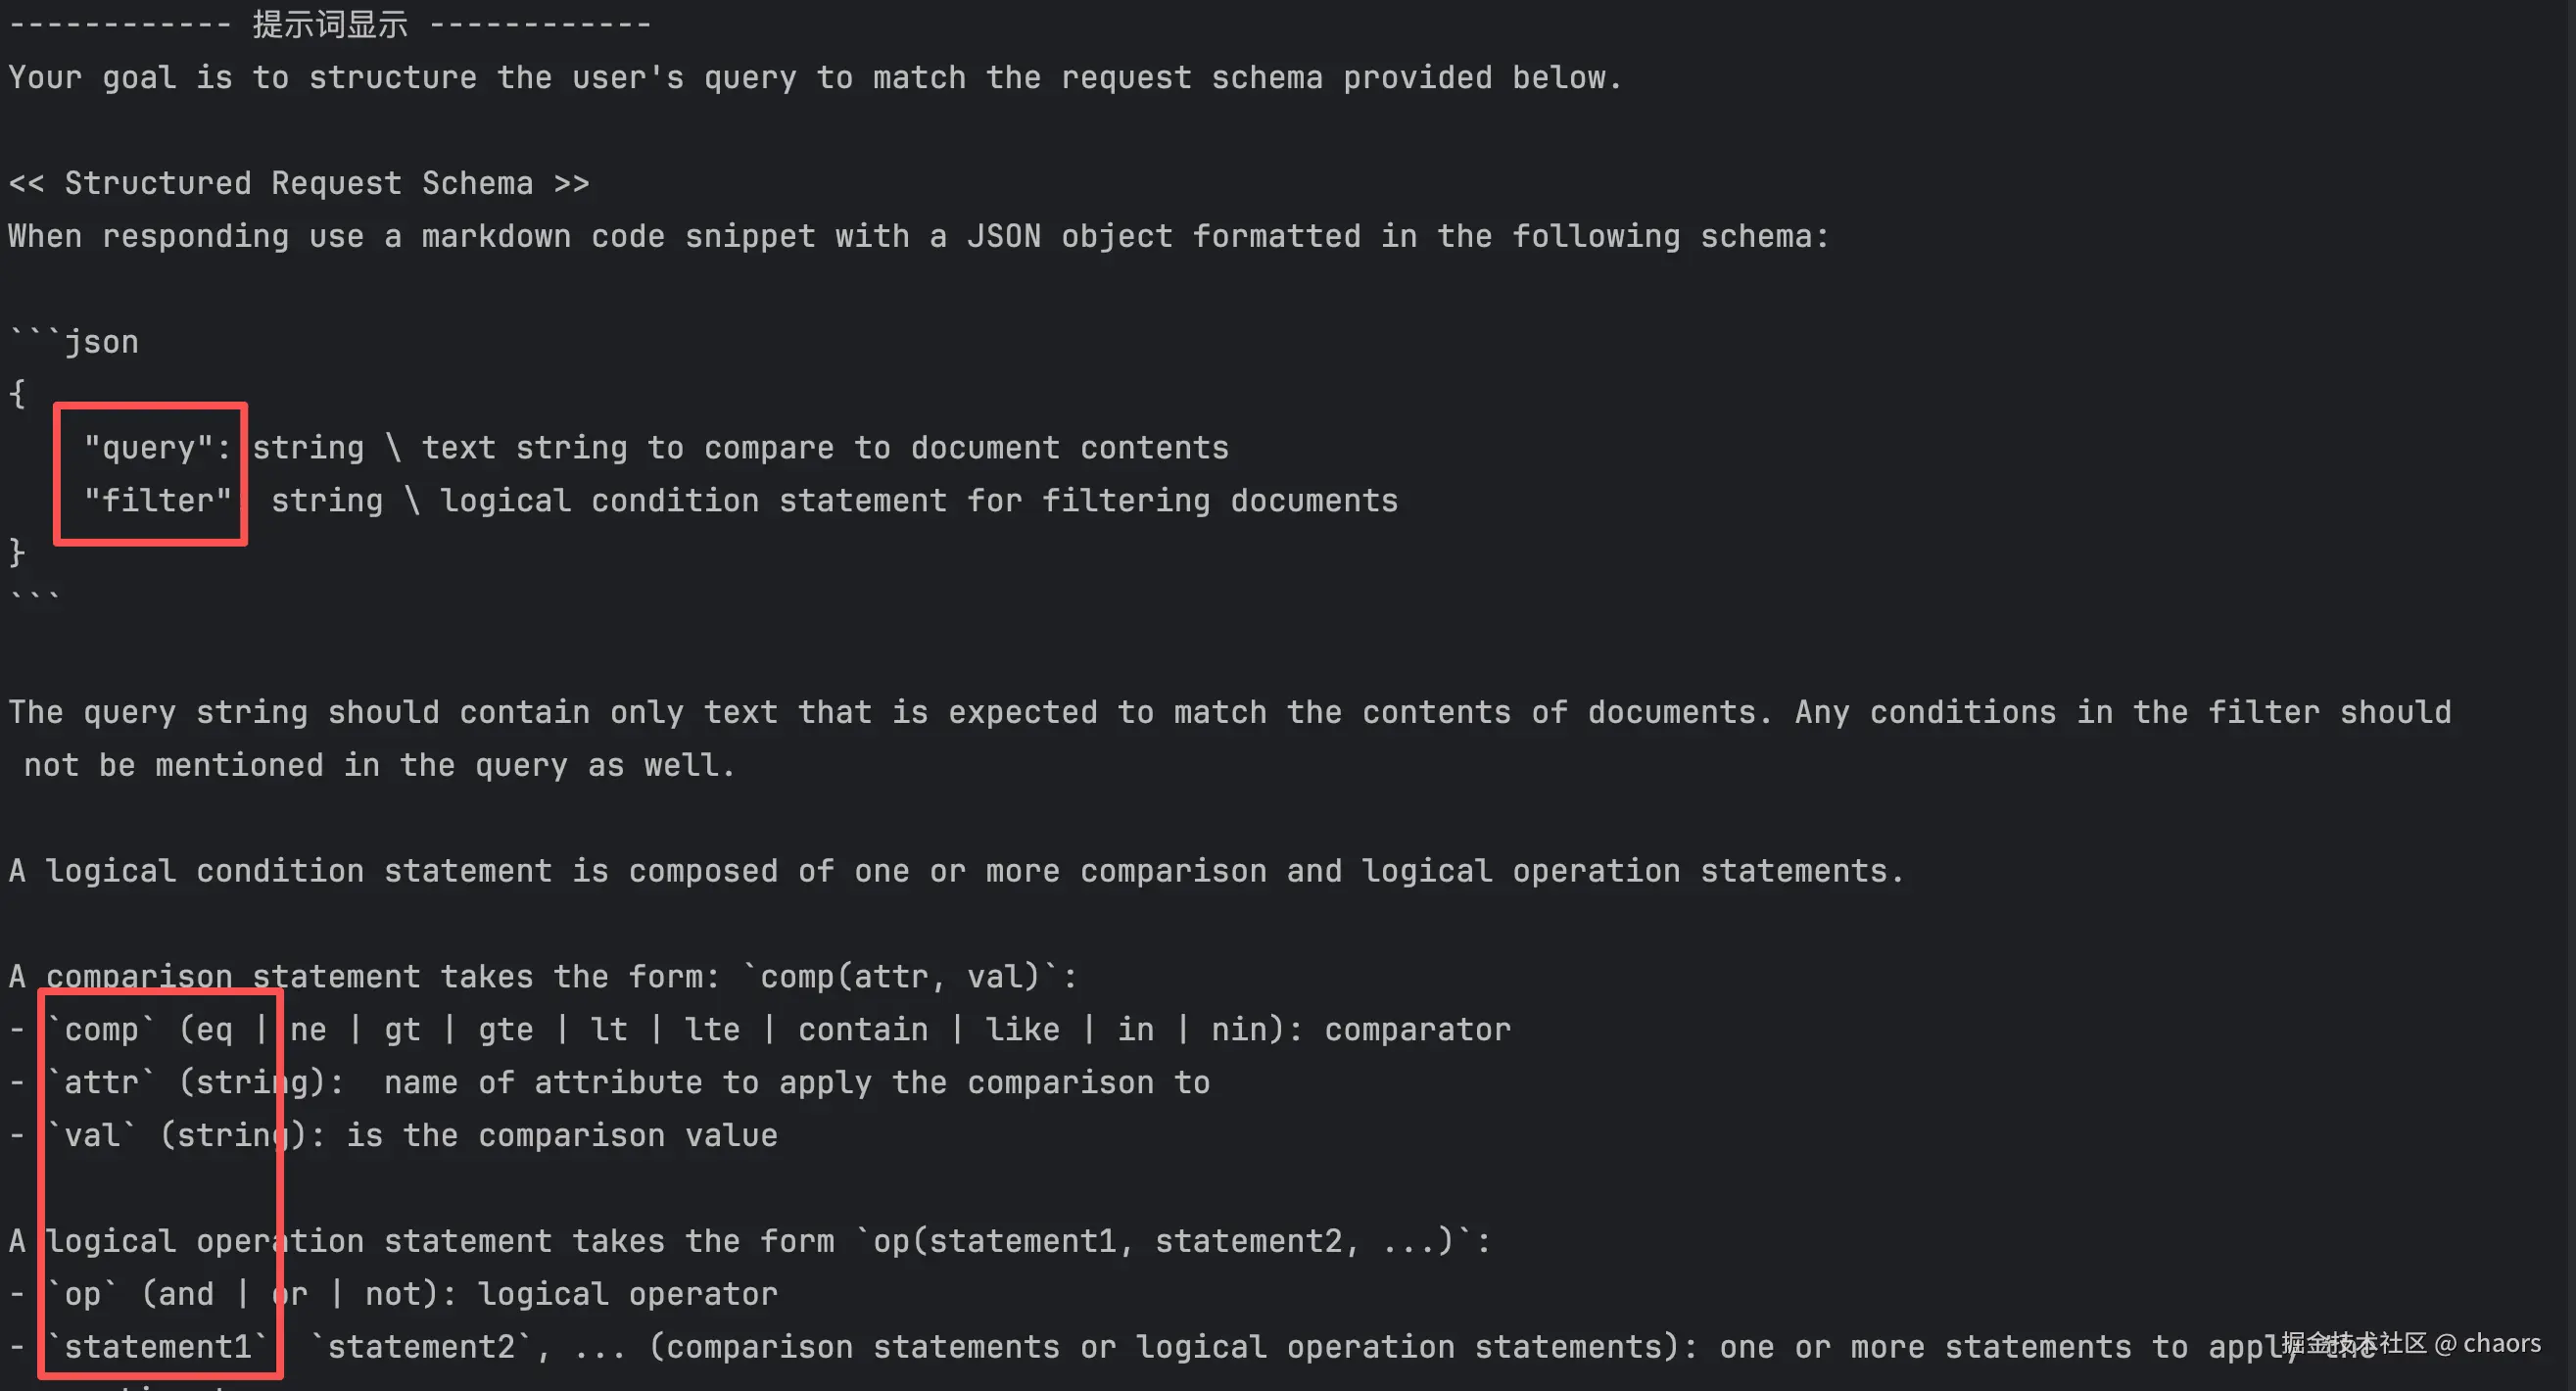Click the `attr` bullet item
This screenshot has height=1391, width=2576.
coord(102,1082)
